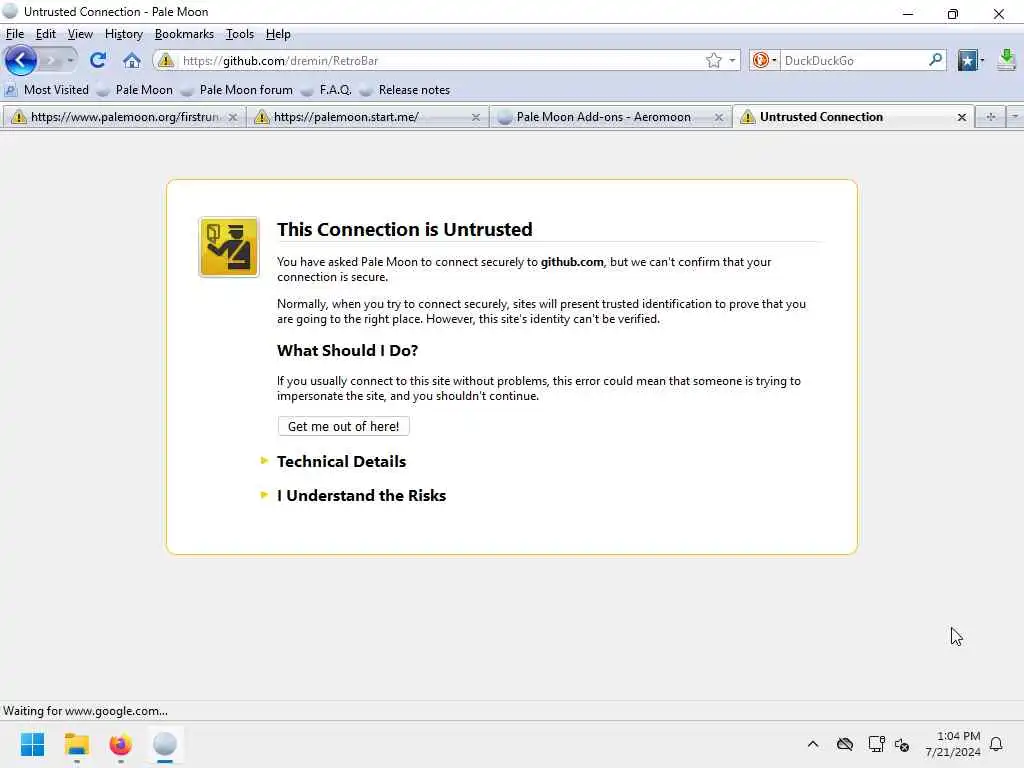Click the yellow security officer icon

[x=229, y=247]
